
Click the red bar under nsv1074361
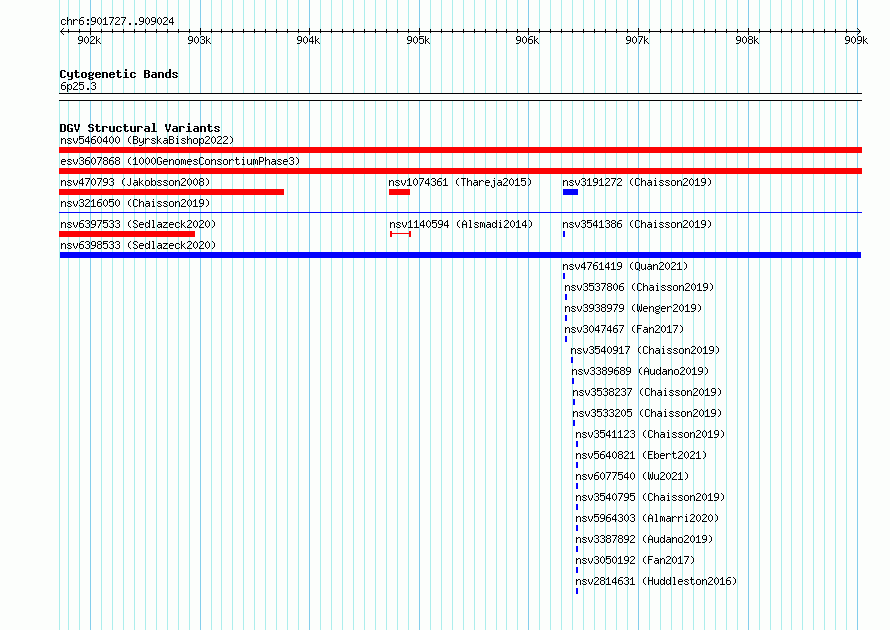399,192
